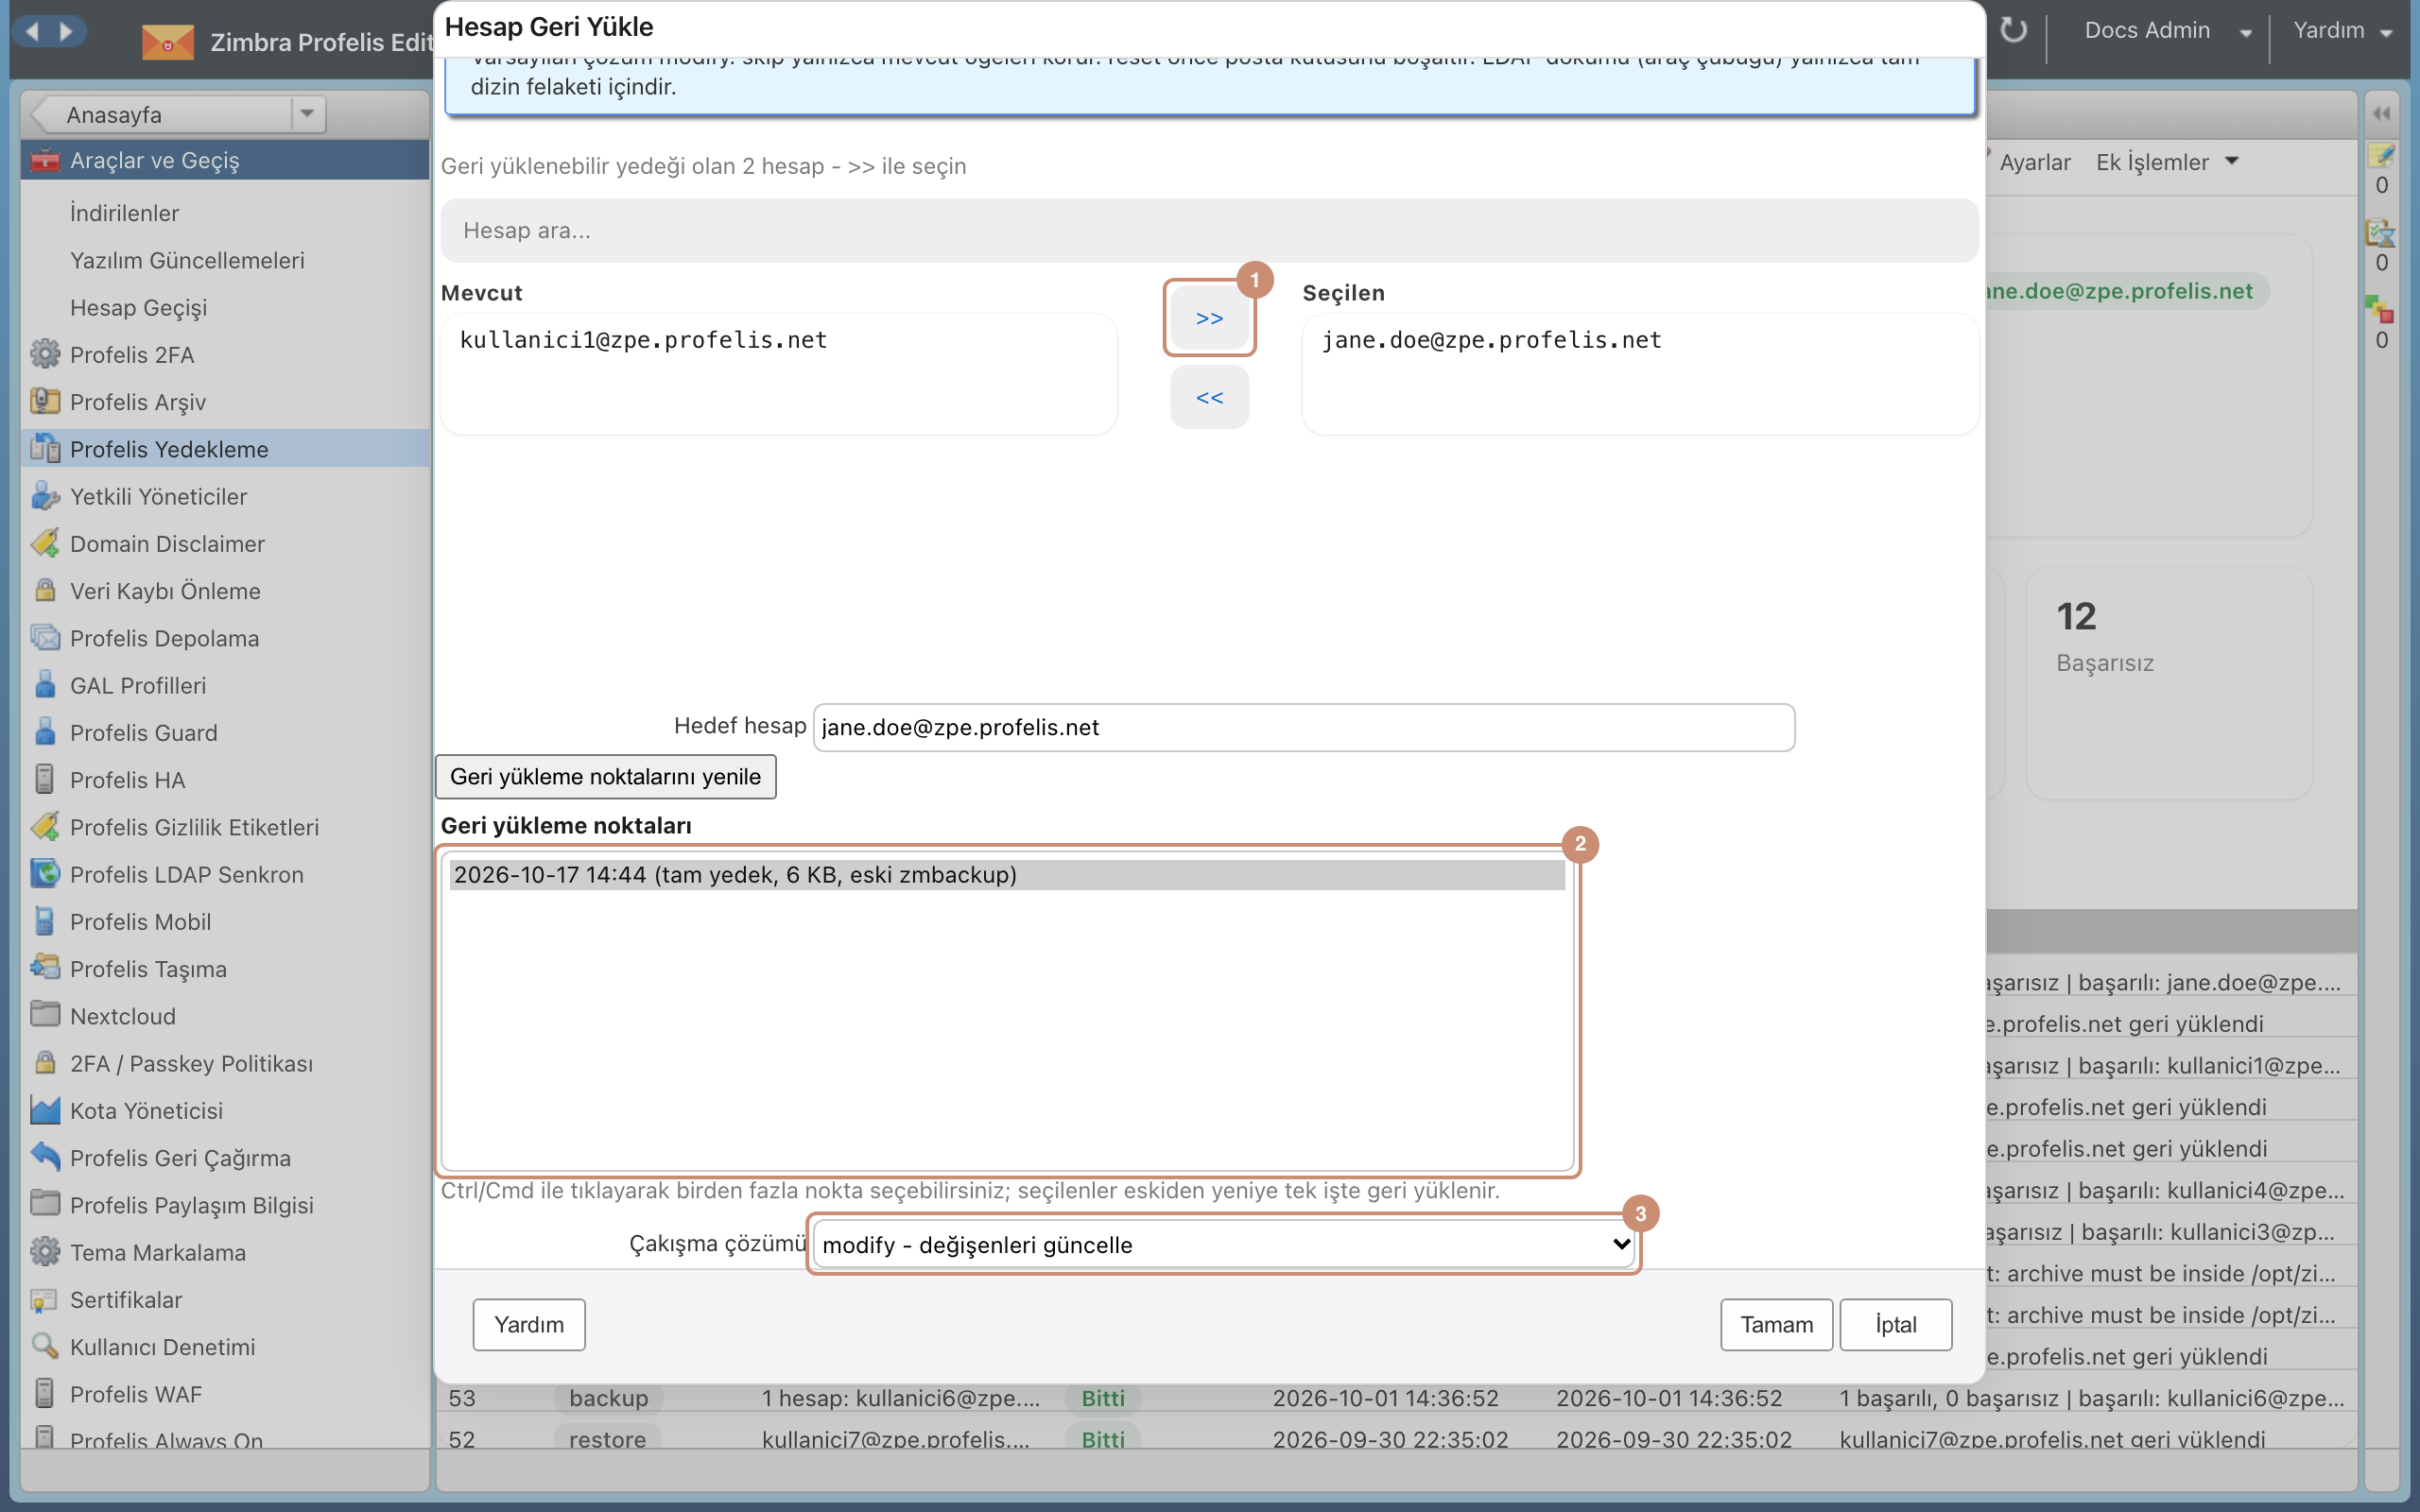Click the Profelis LDAP Senkron icon
Screen dimensions: 2420x1512
point(45,873)
